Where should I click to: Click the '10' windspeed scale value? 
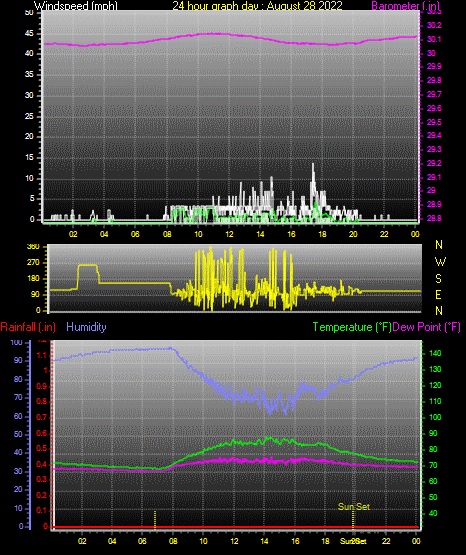(29, 178)
